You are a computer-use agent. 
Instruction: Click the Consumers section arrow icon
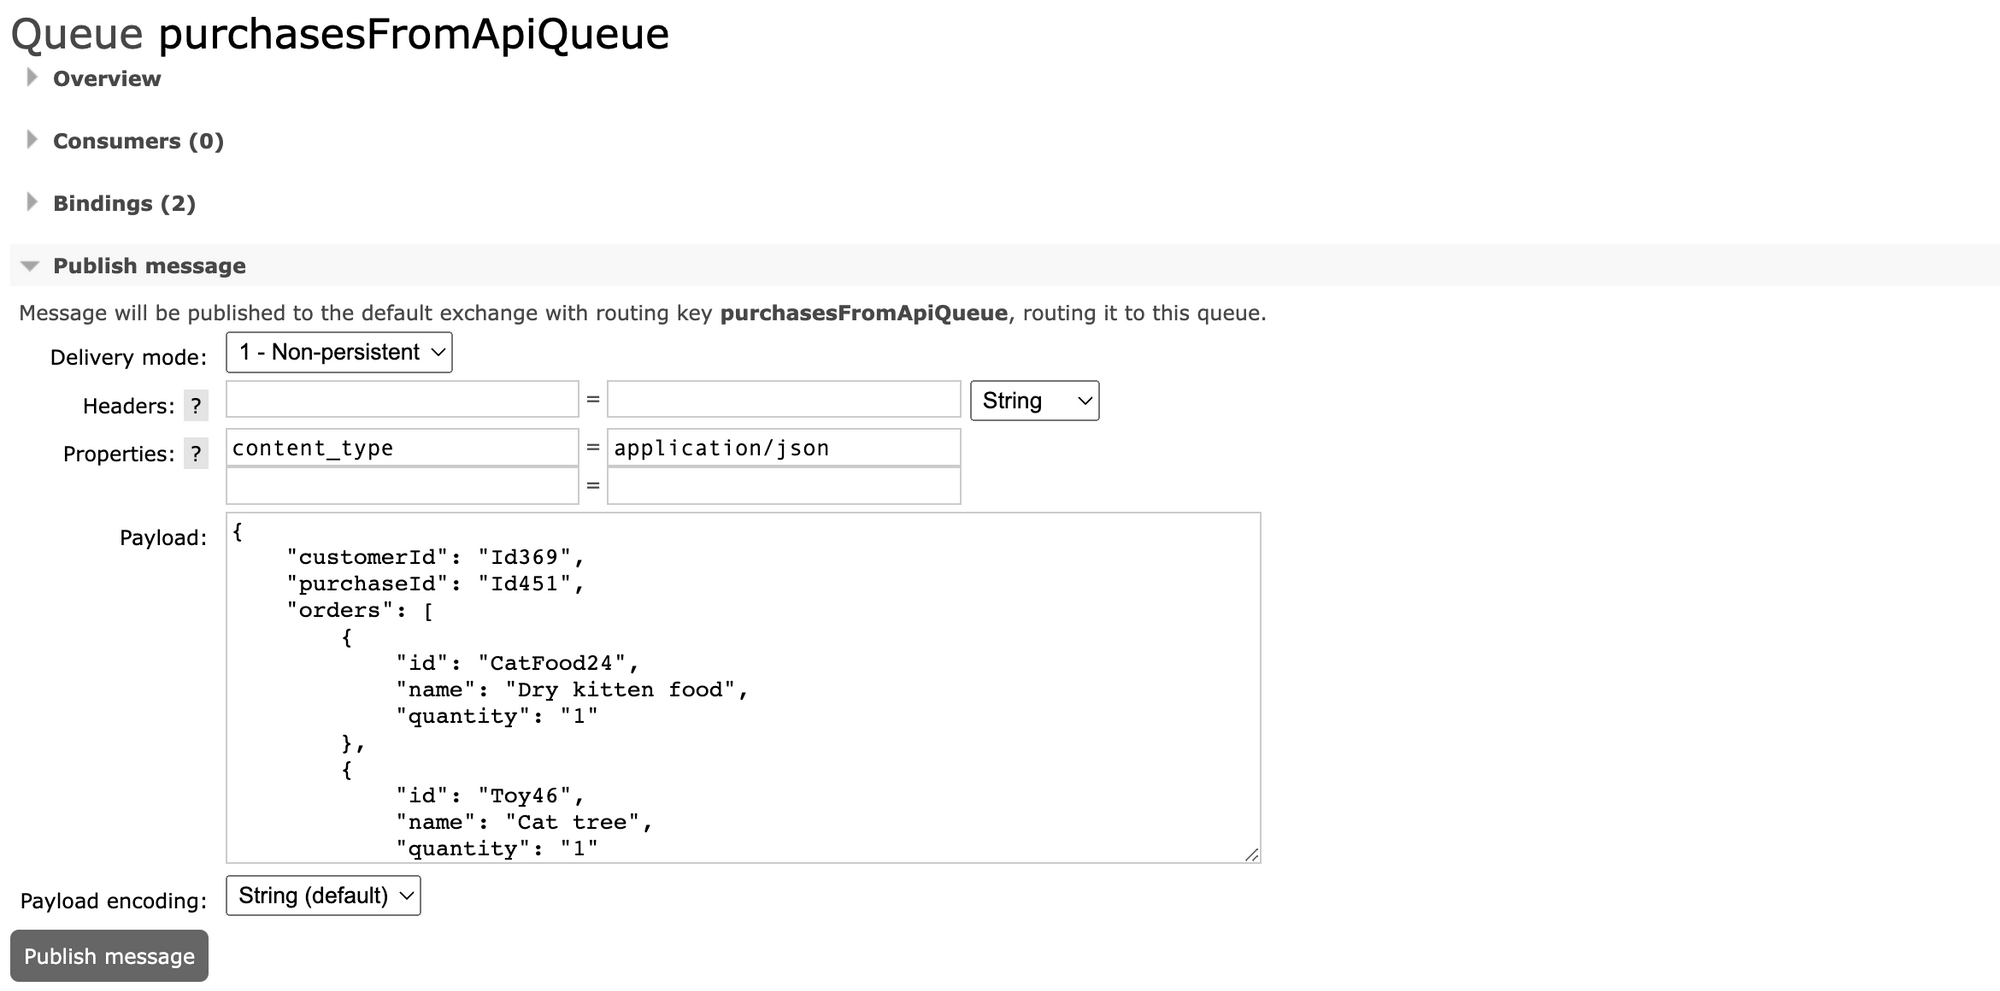(x=30, y=138)
